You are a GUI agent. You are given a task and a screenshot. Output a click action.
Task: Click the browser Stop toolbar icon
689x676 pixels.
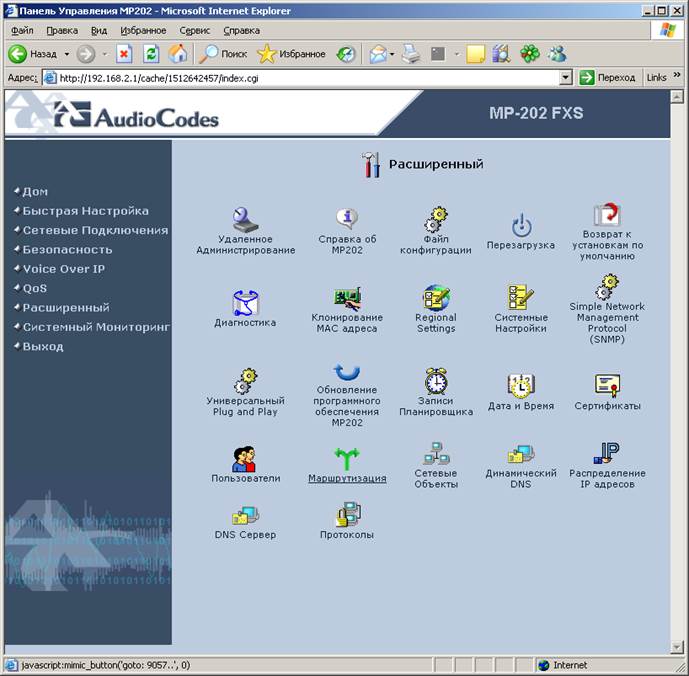124,54
